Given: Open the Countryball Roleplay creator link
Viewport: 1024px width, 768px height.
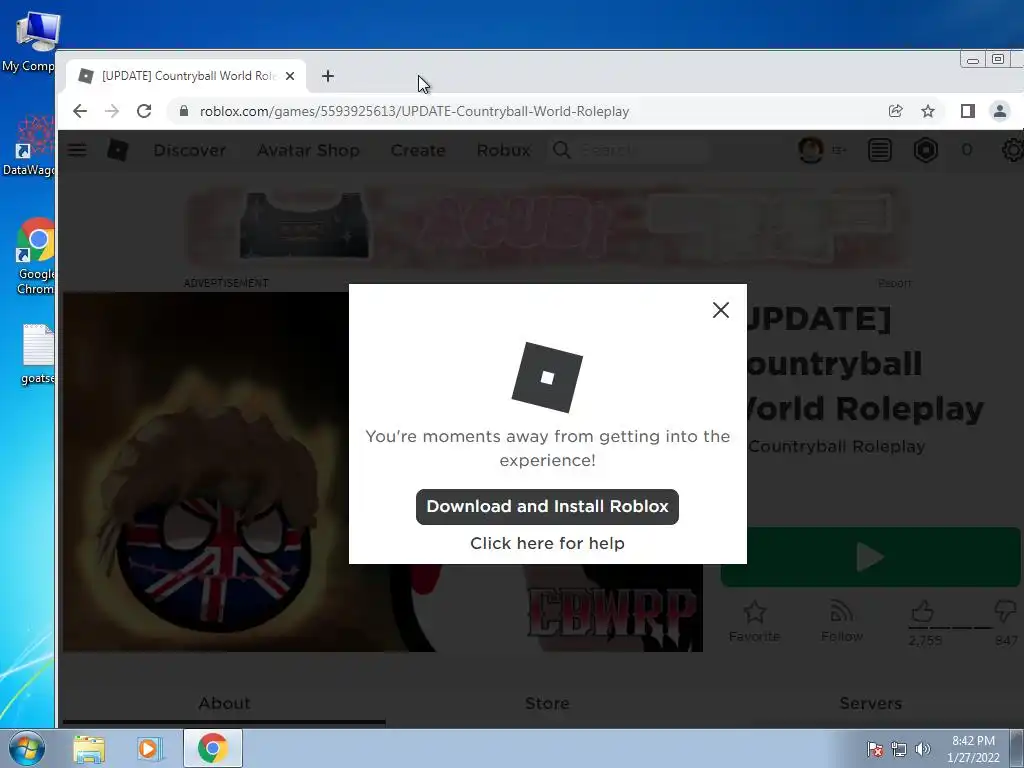Looking at the screenshot, I should [837, 447].
